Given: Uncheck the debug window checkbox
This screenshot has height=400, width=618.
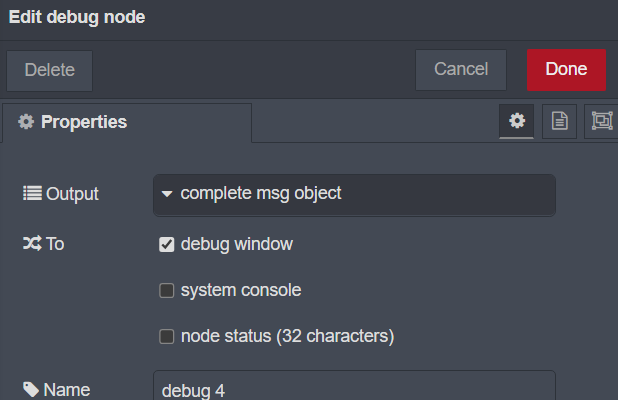Looking at the screenshot, I should pos(167,244).
